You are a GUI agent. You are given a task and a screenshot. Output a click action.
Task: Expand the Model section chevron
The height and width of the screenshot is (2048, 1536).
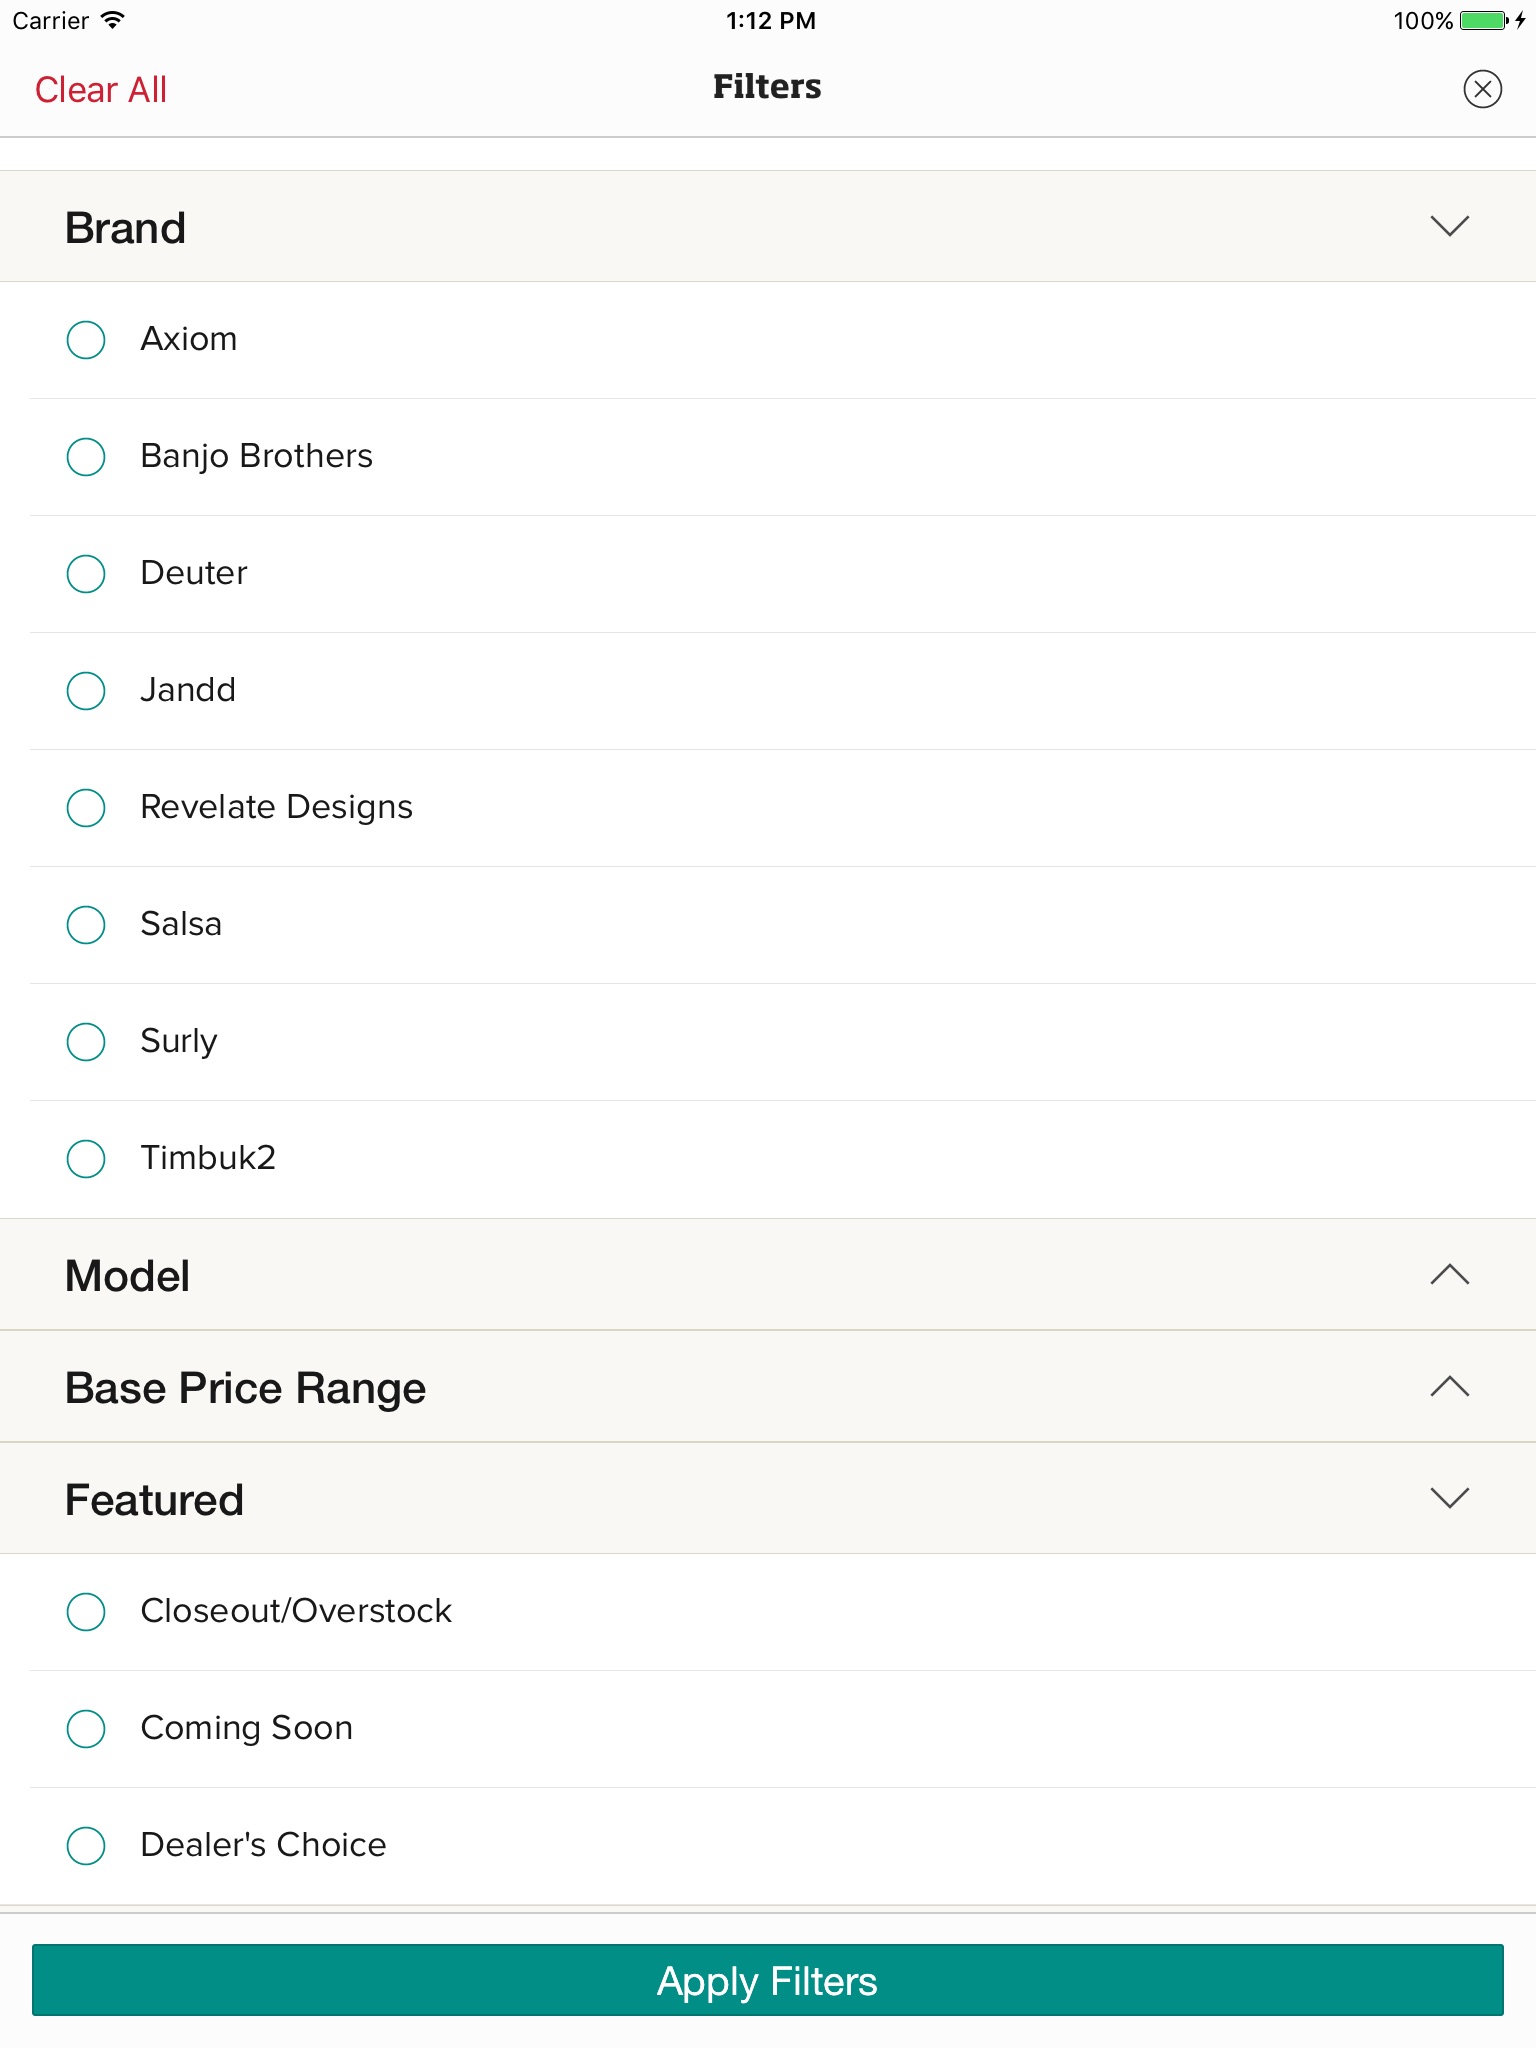pyautogui.click(x=1449, y=1274)
